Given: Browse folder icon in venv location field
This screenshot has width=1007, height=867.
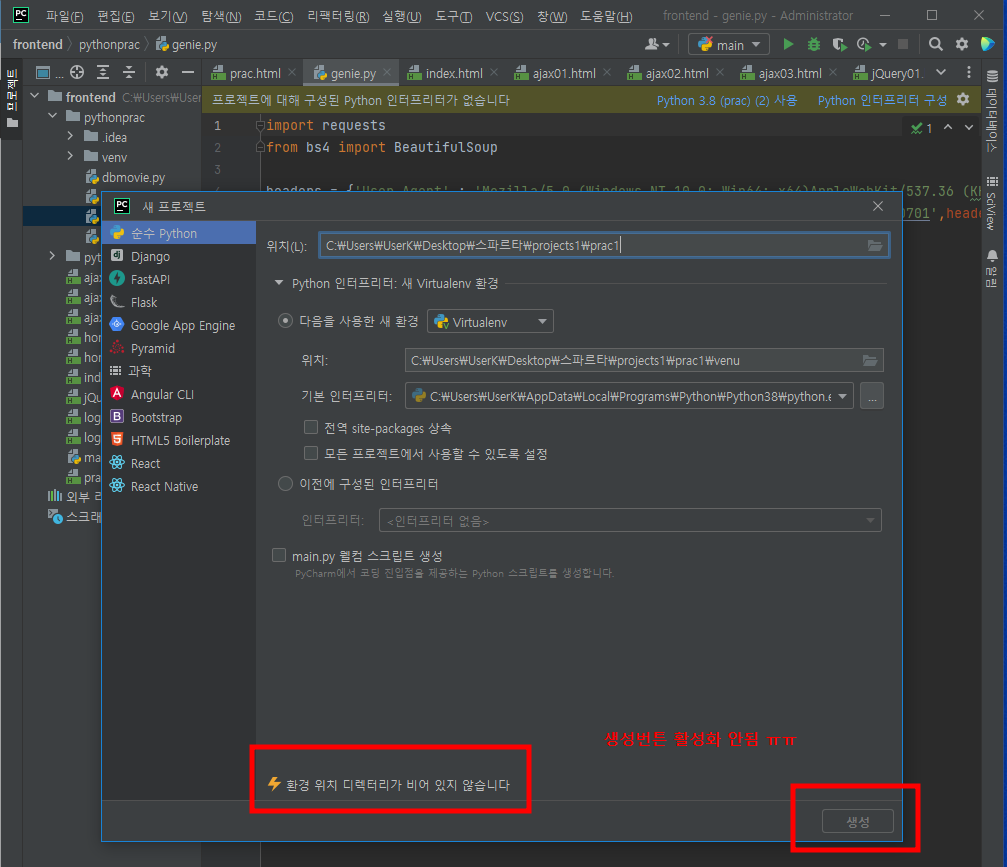Looking at the screenshot, I should tap(870, 360).
